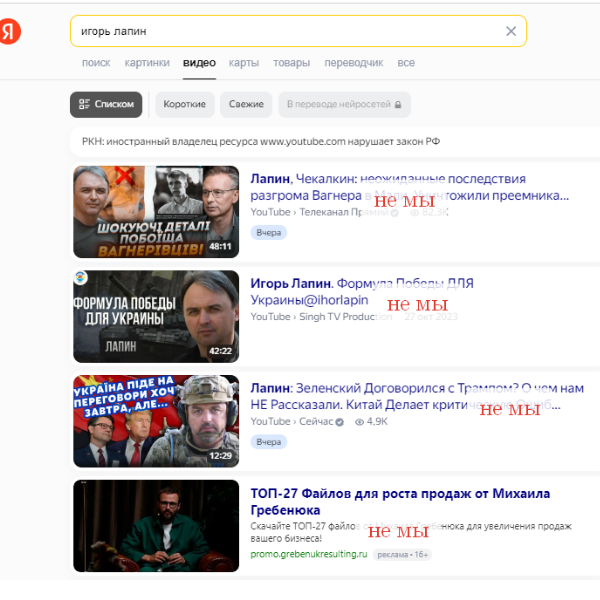Open 'Лапин, Чекалкин' video title link
This screenshot has height=600, width=600.
click(409, 187)
